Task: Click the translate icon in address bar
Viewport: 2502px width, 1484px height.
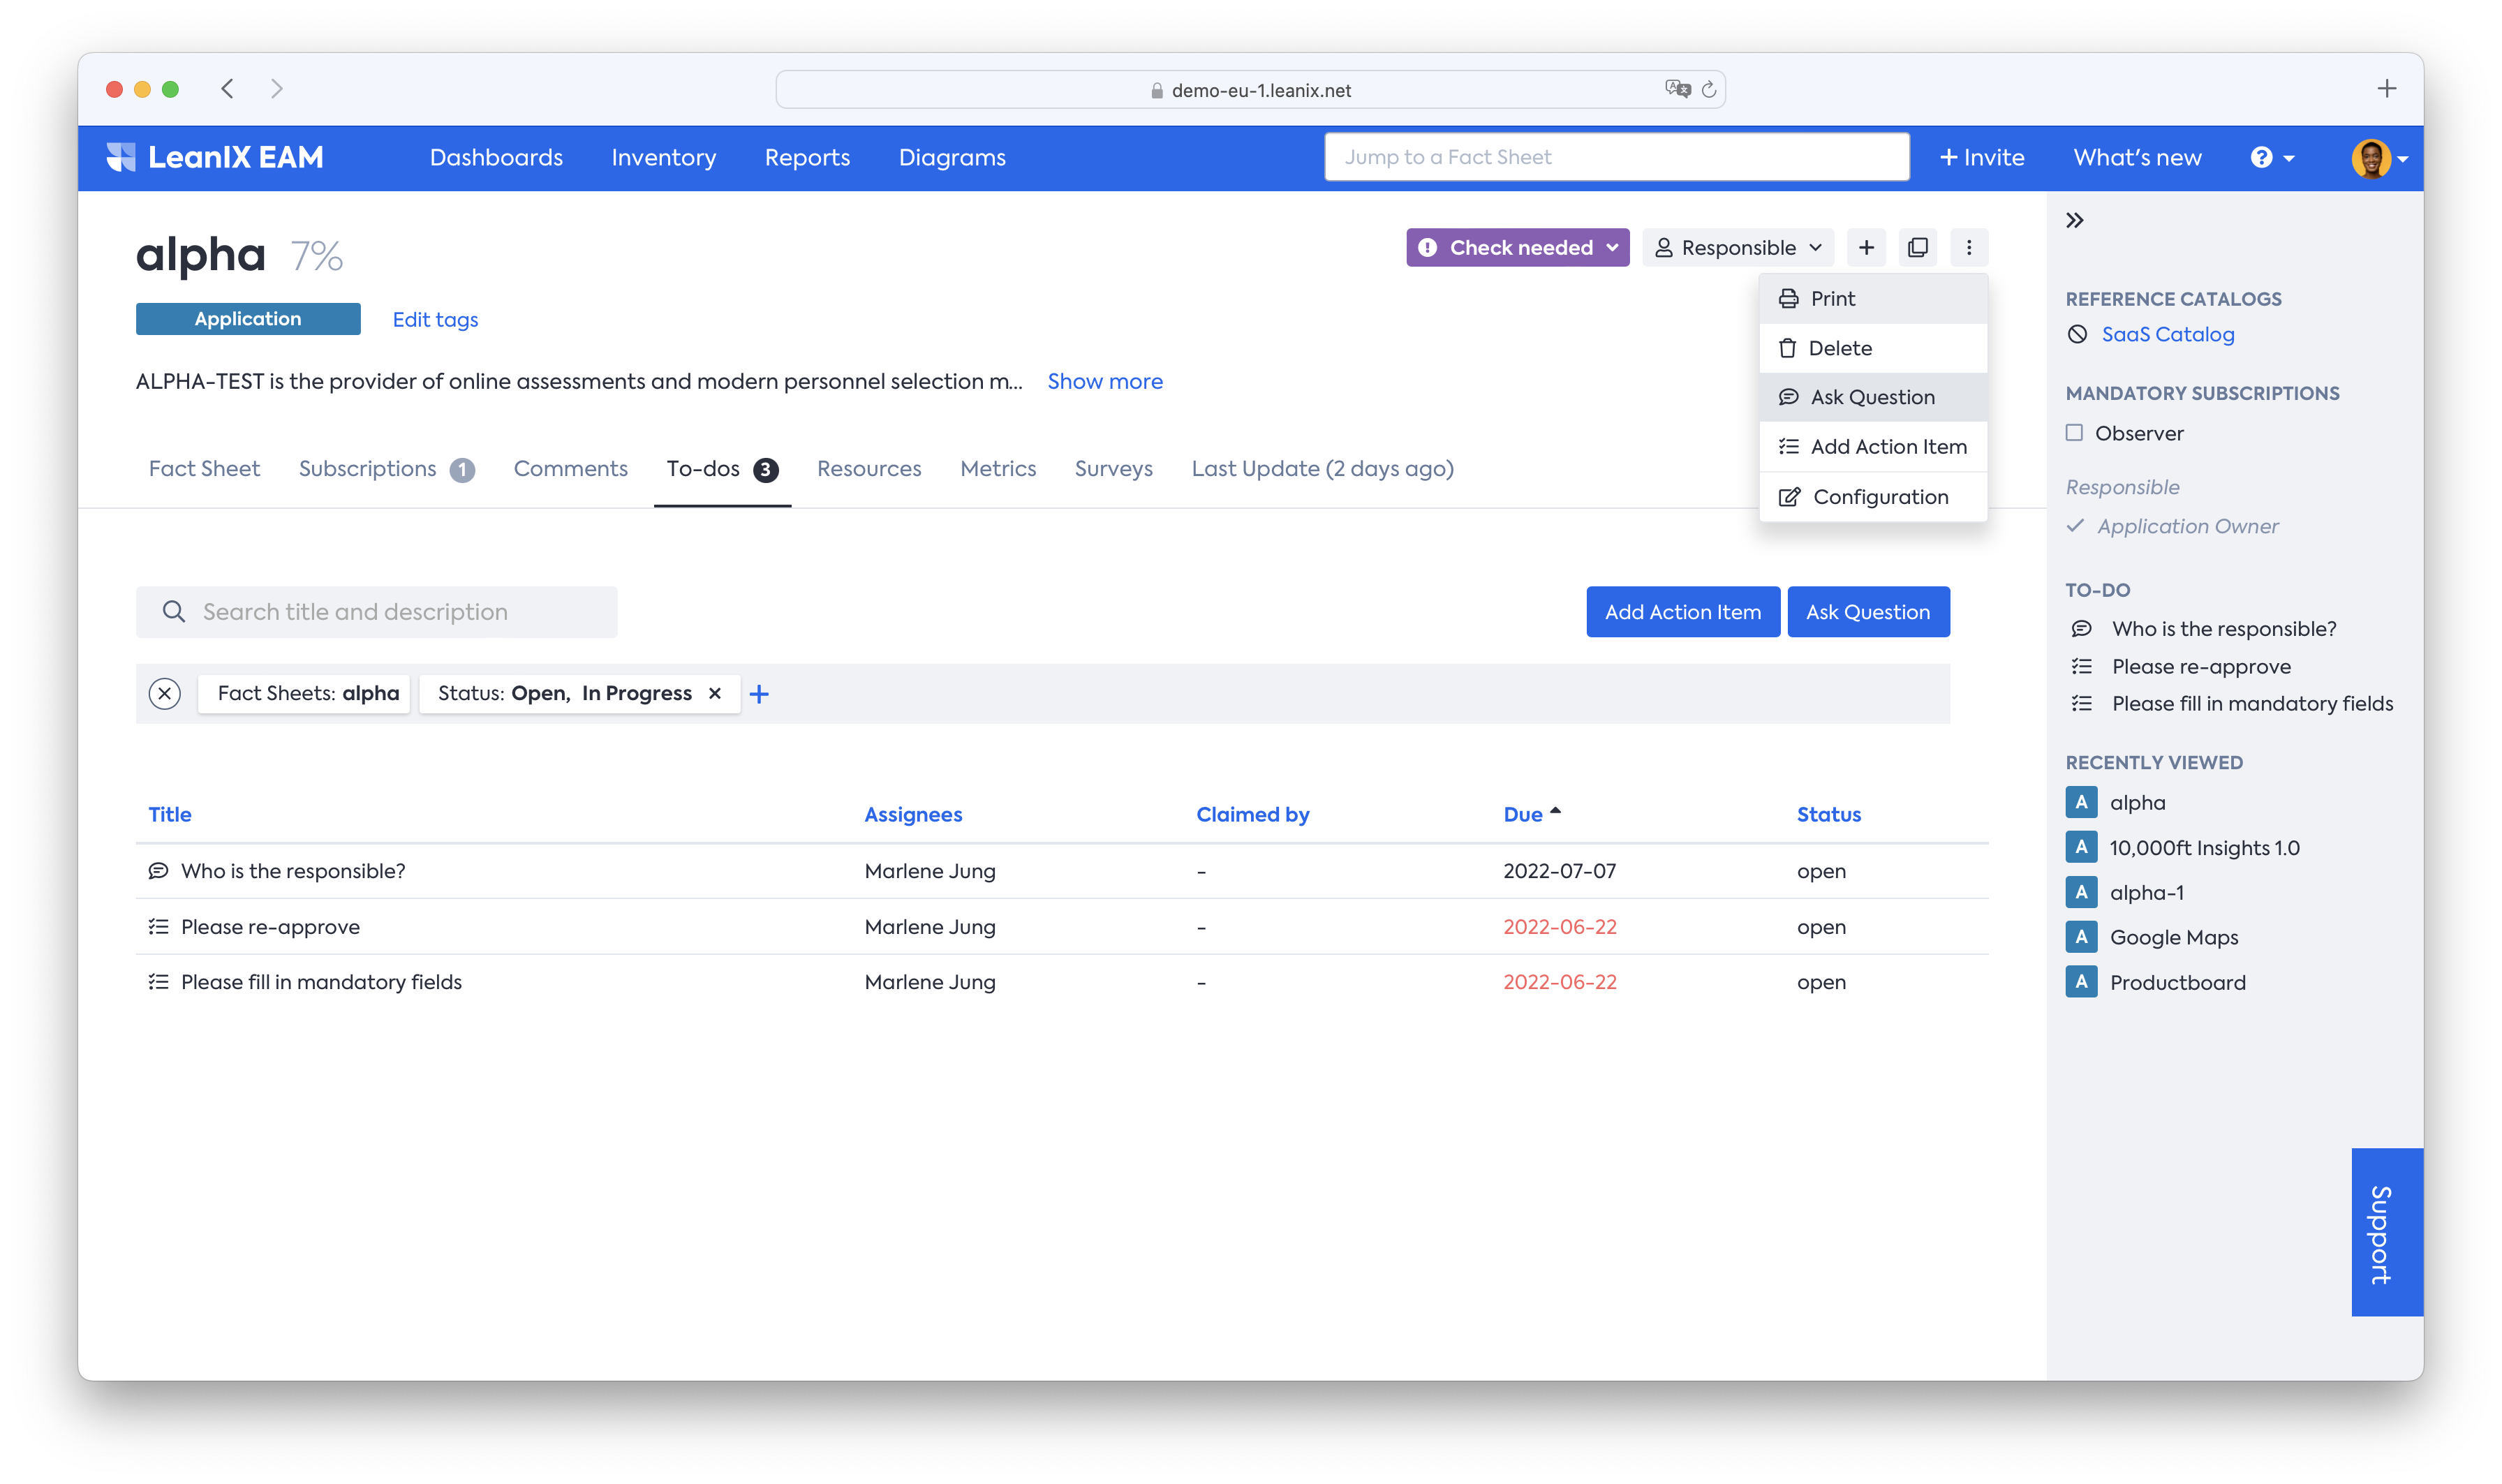Action: coord(1677,89)
